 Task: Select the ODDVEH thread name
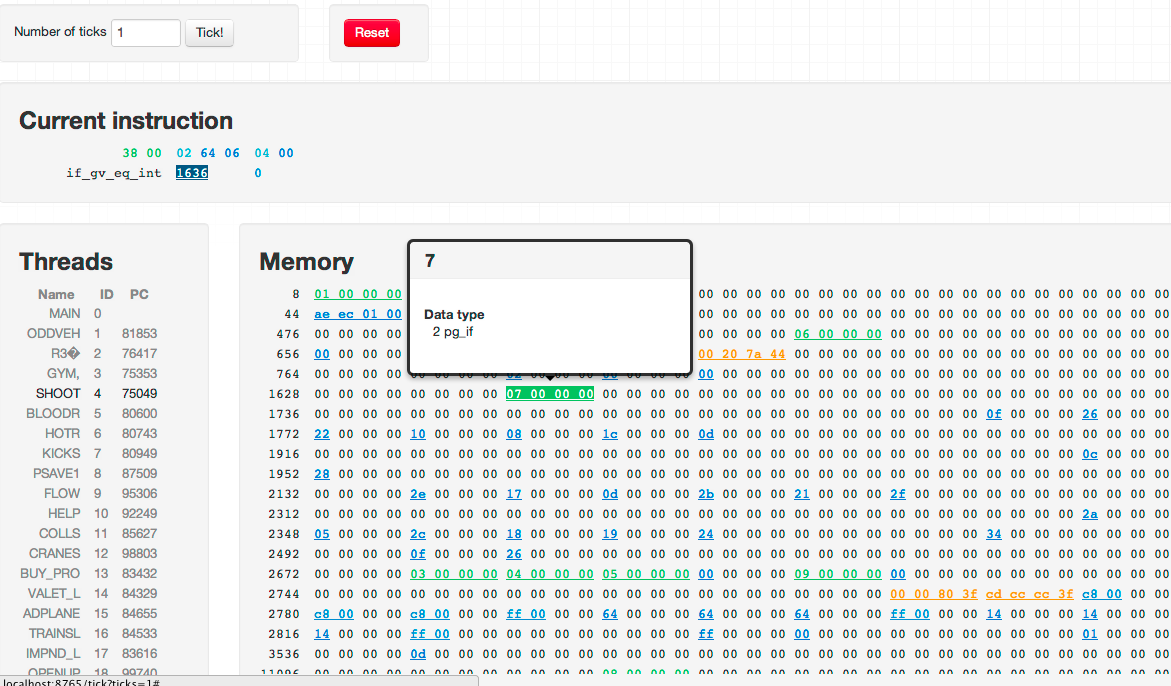click(x=54, y=334)
